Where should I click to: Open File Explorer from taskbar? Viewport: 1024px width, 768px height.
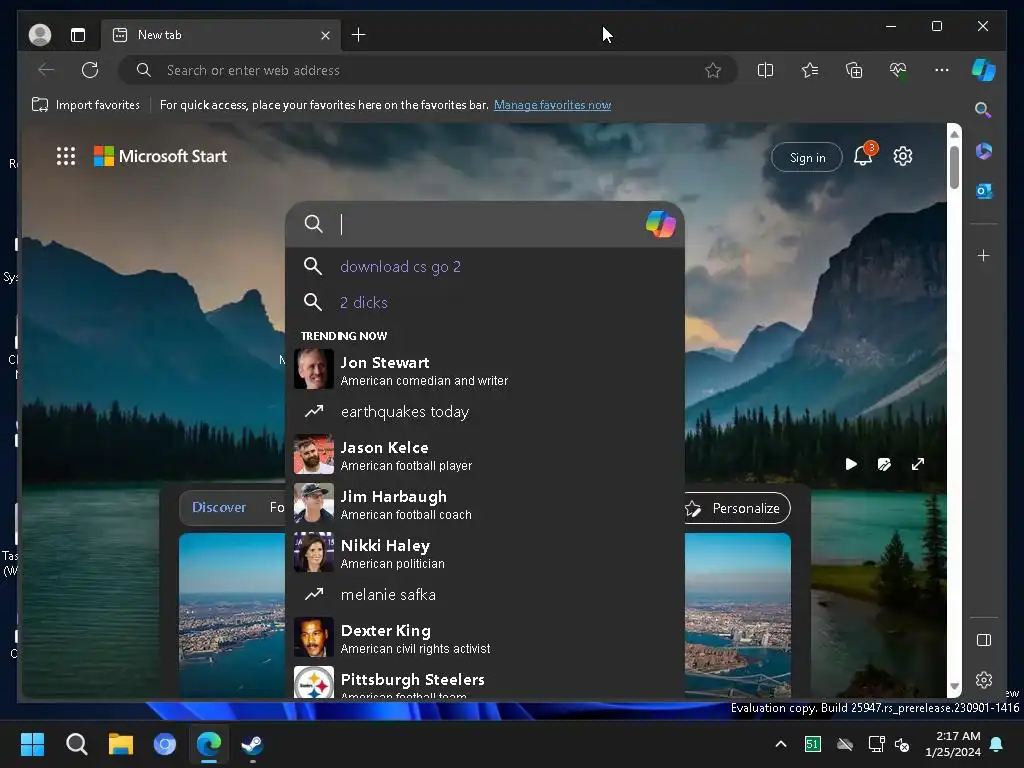[121, 744]
